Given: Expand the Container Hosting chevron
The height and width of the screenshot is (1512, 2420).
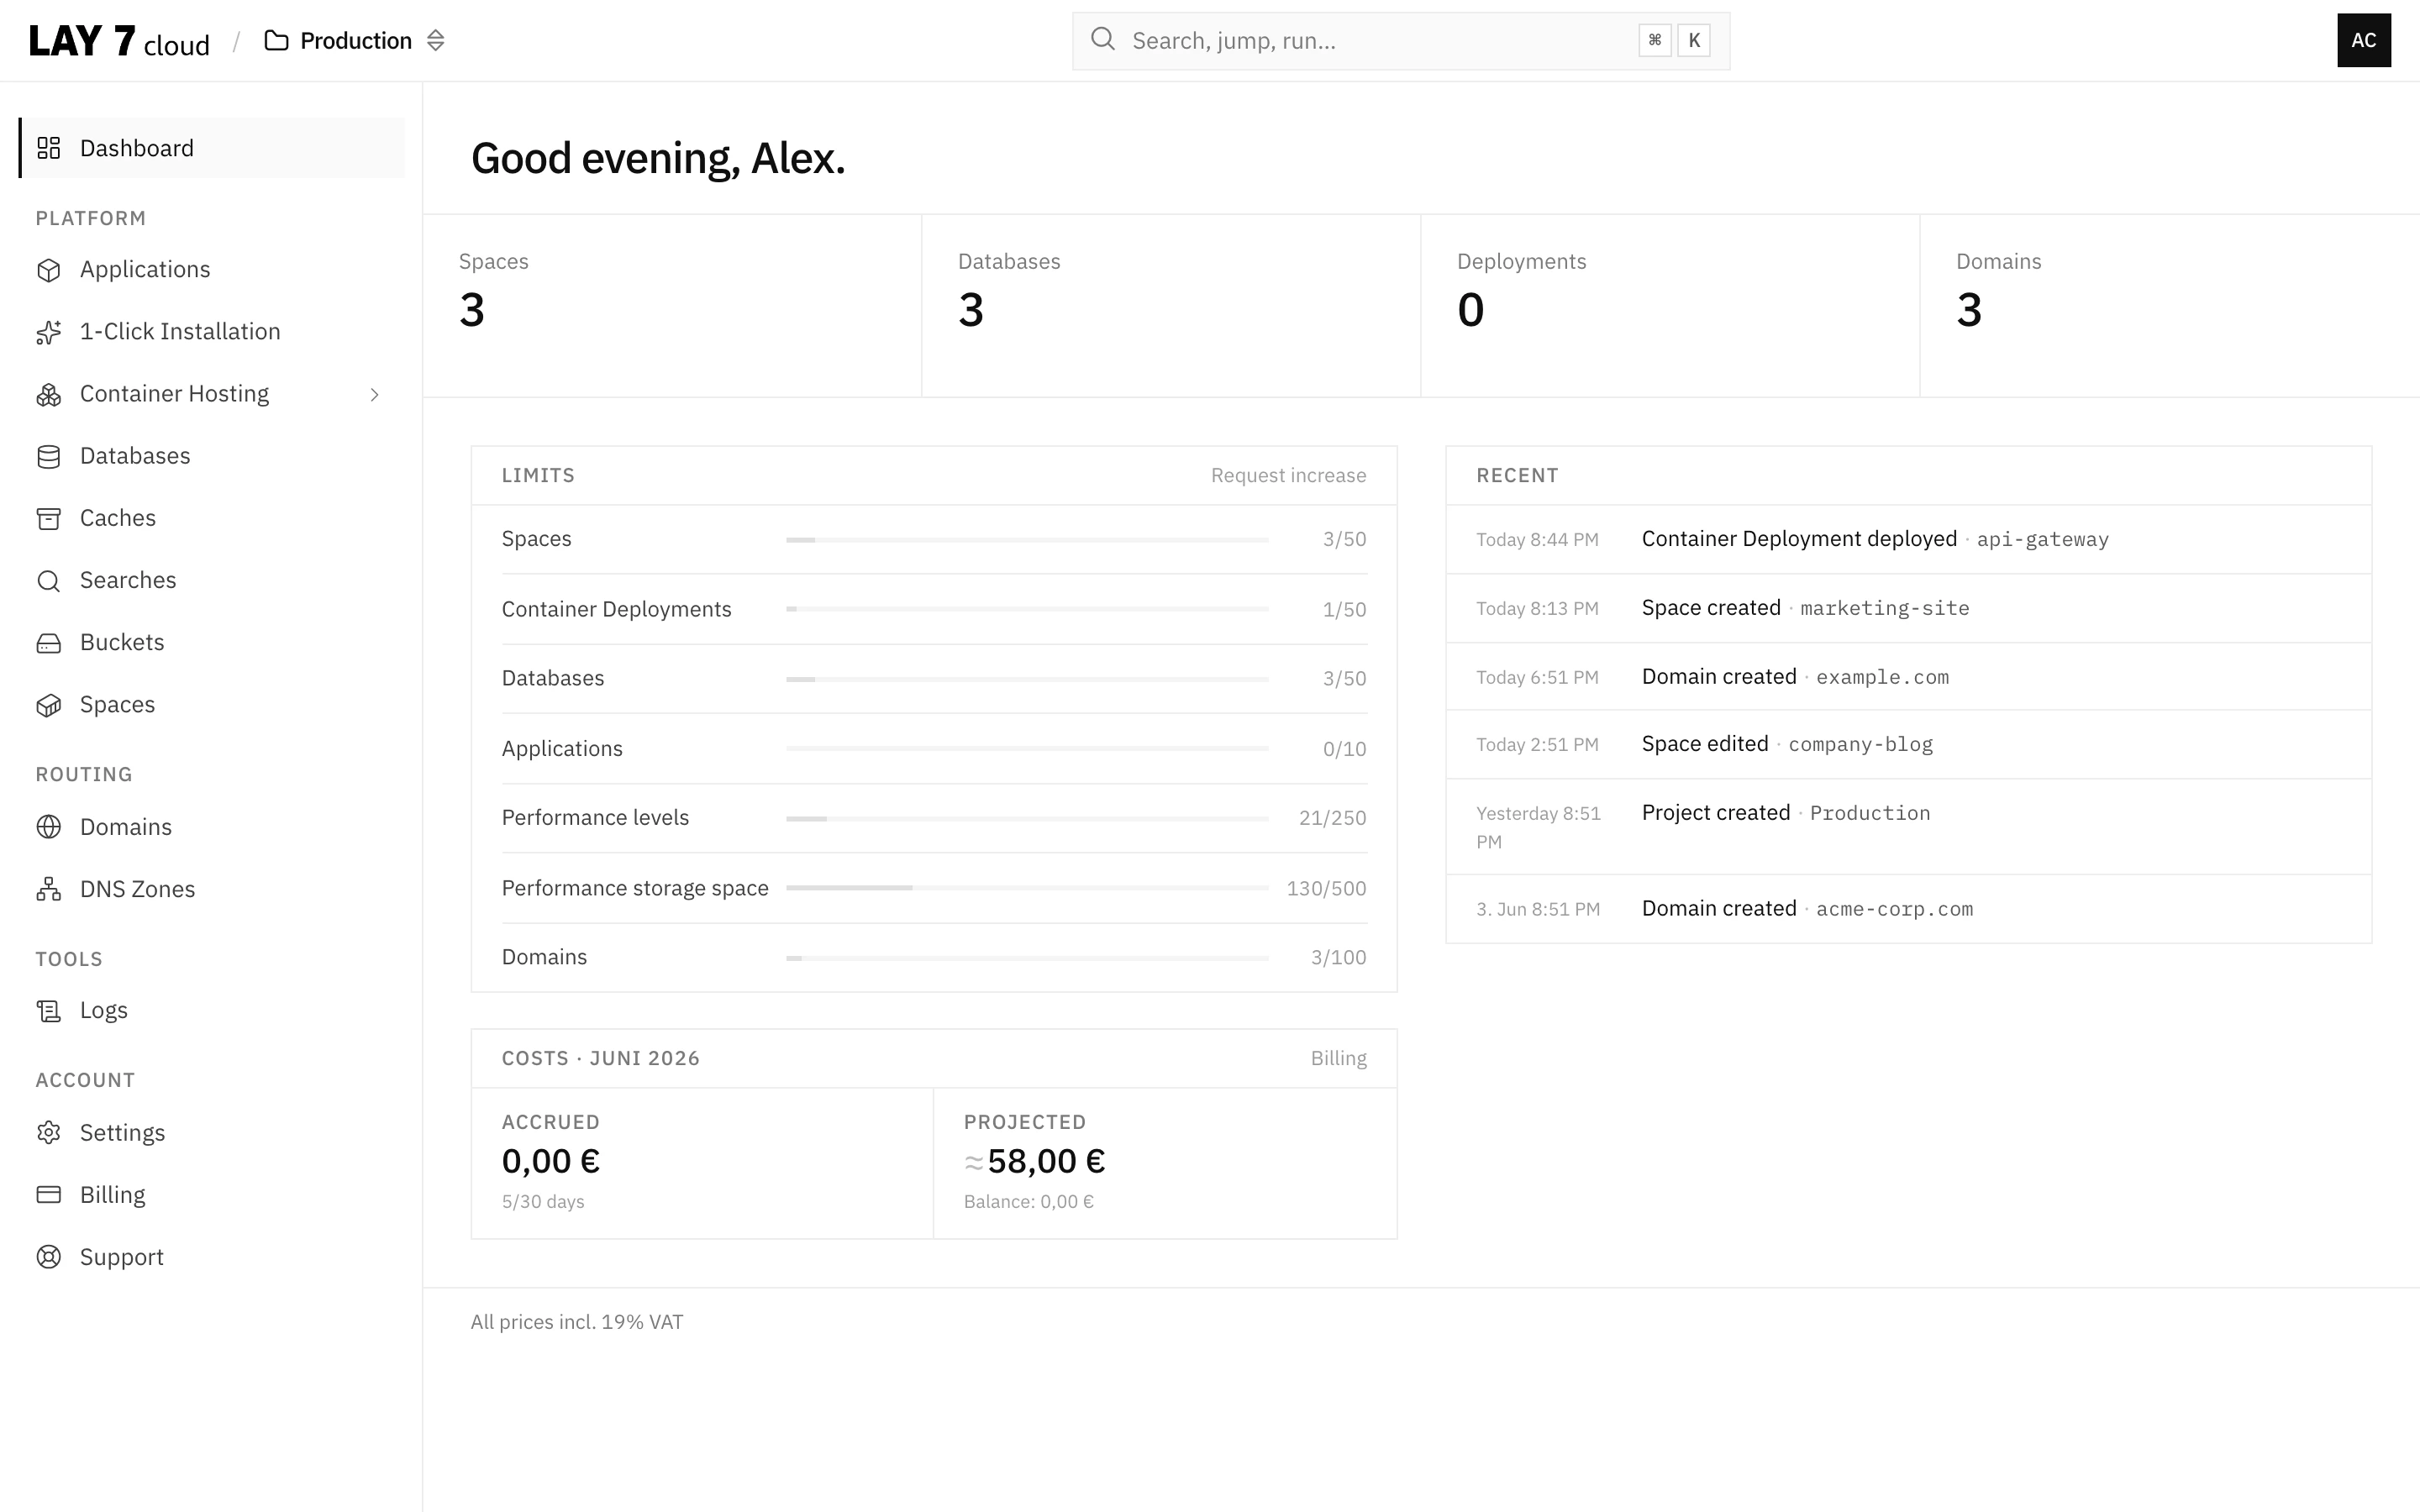Looking at the screenshot, I should [374, 395].
